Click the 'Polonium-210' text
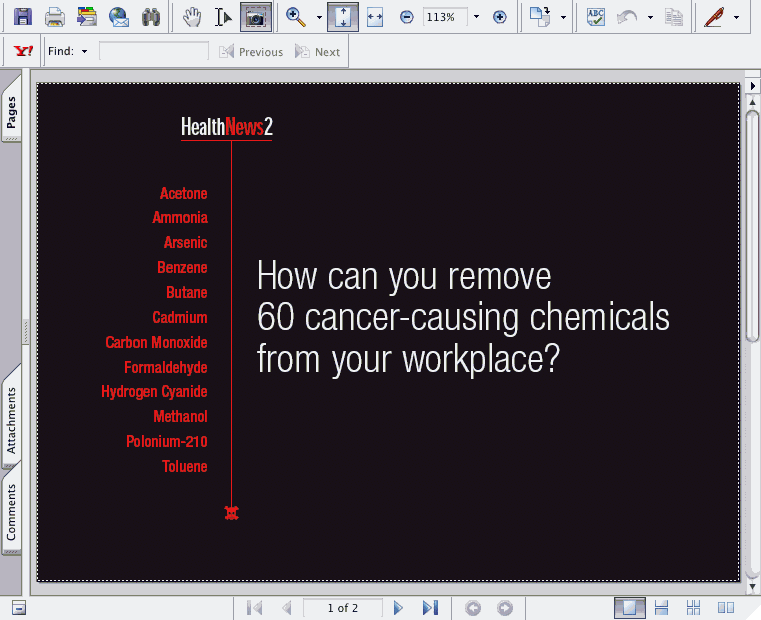 click(166, 441)
